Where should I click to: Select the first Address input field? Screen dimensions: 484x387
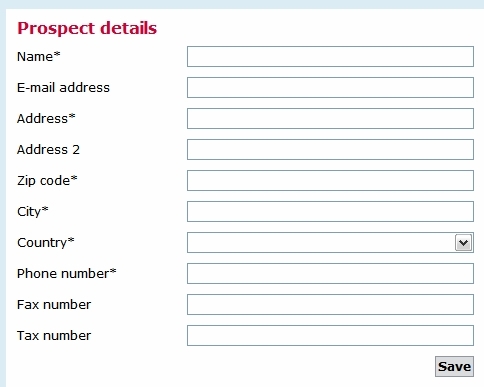pyautogui.click(x=330, y=119)
